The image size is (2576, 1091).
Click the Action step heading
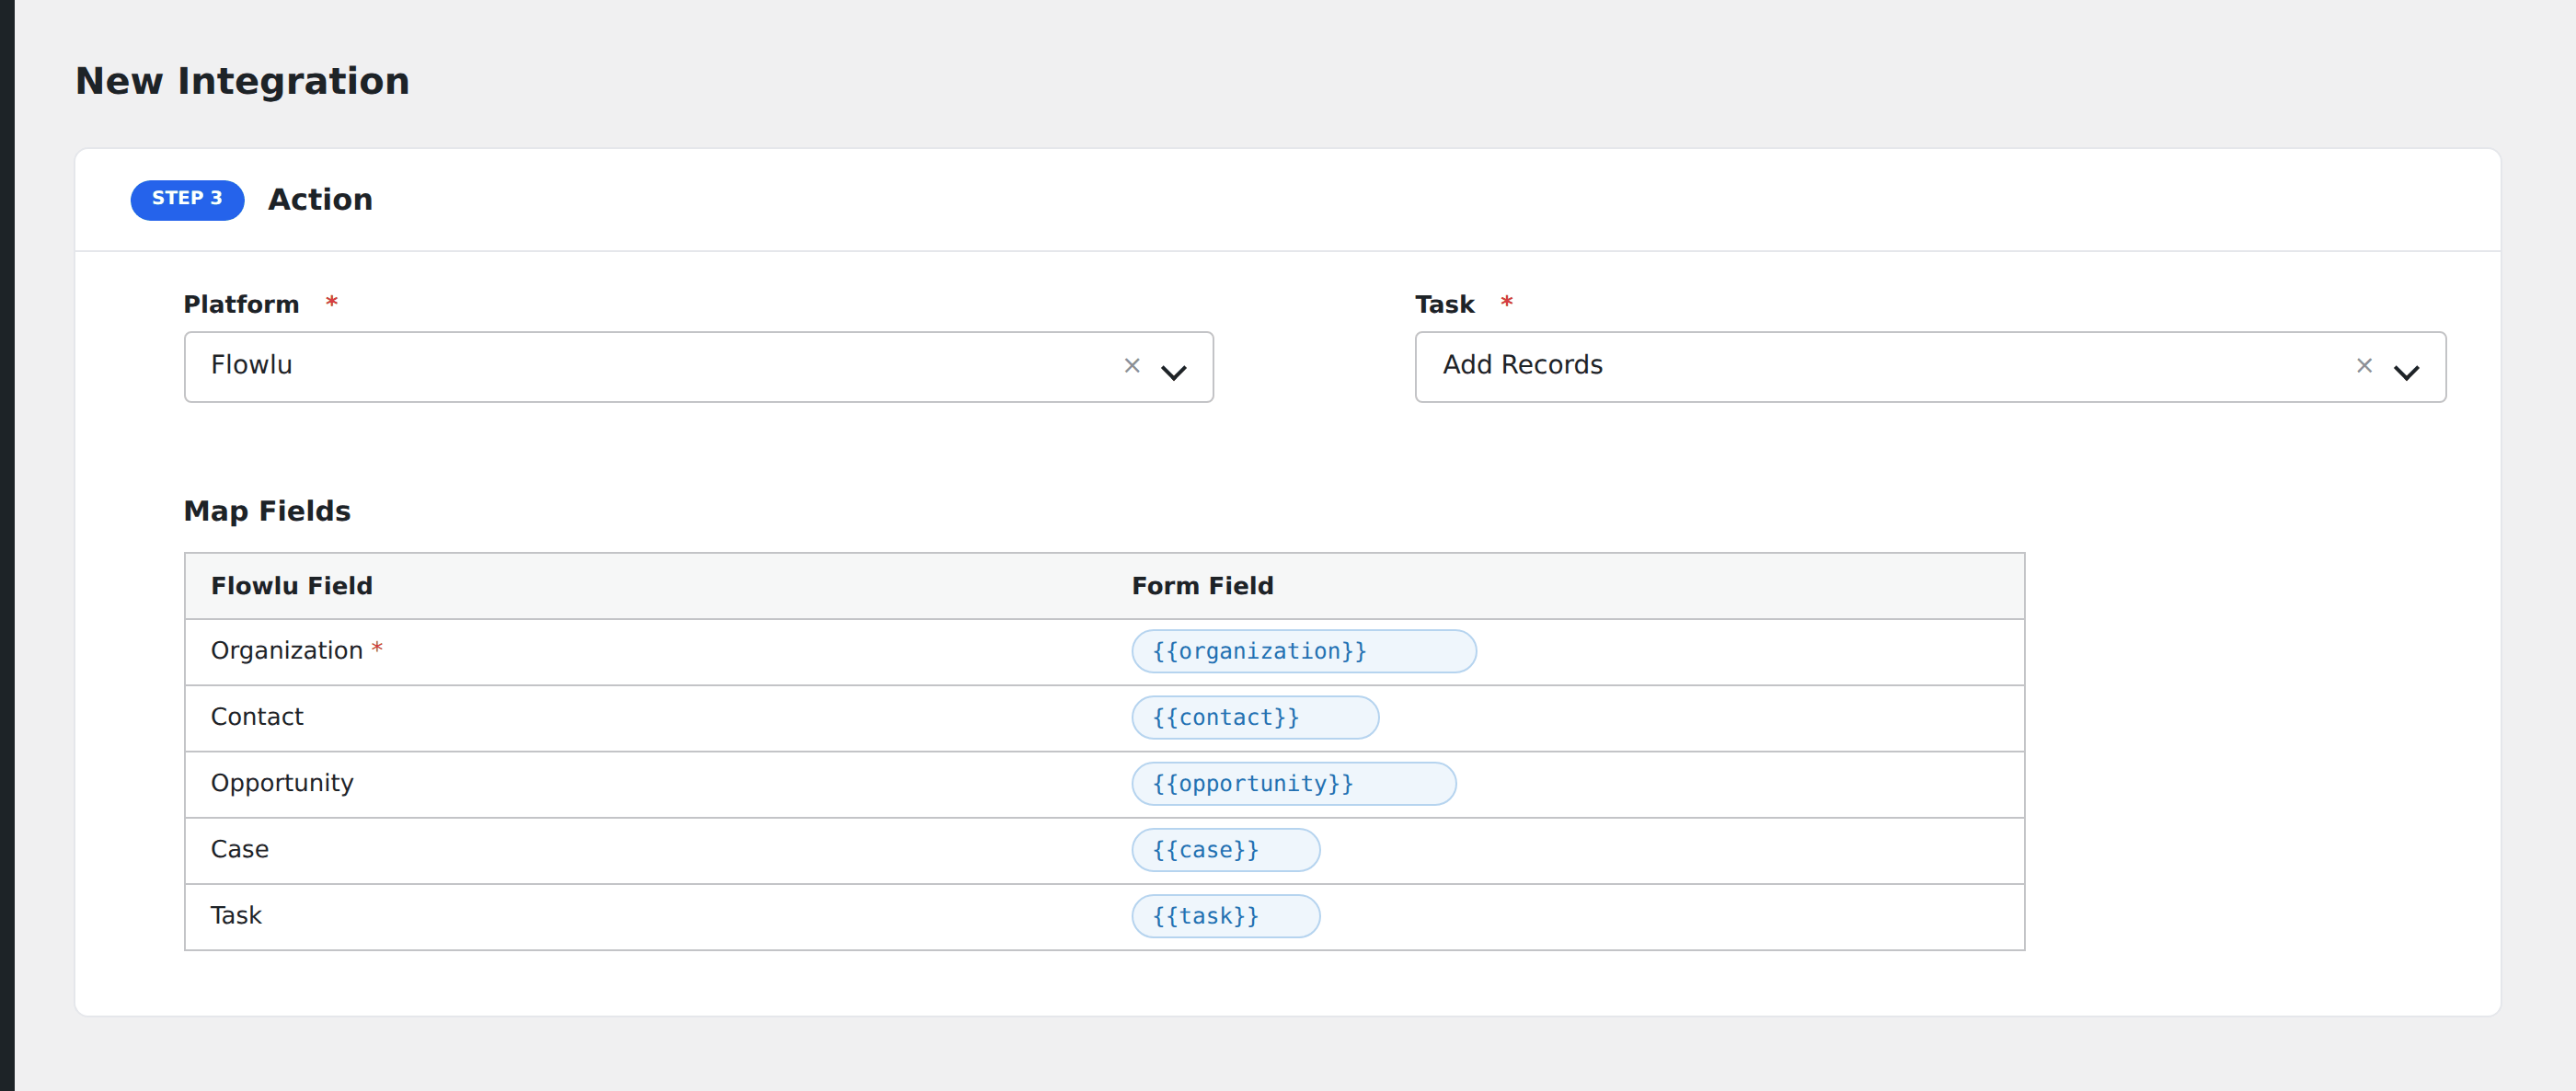320,199
